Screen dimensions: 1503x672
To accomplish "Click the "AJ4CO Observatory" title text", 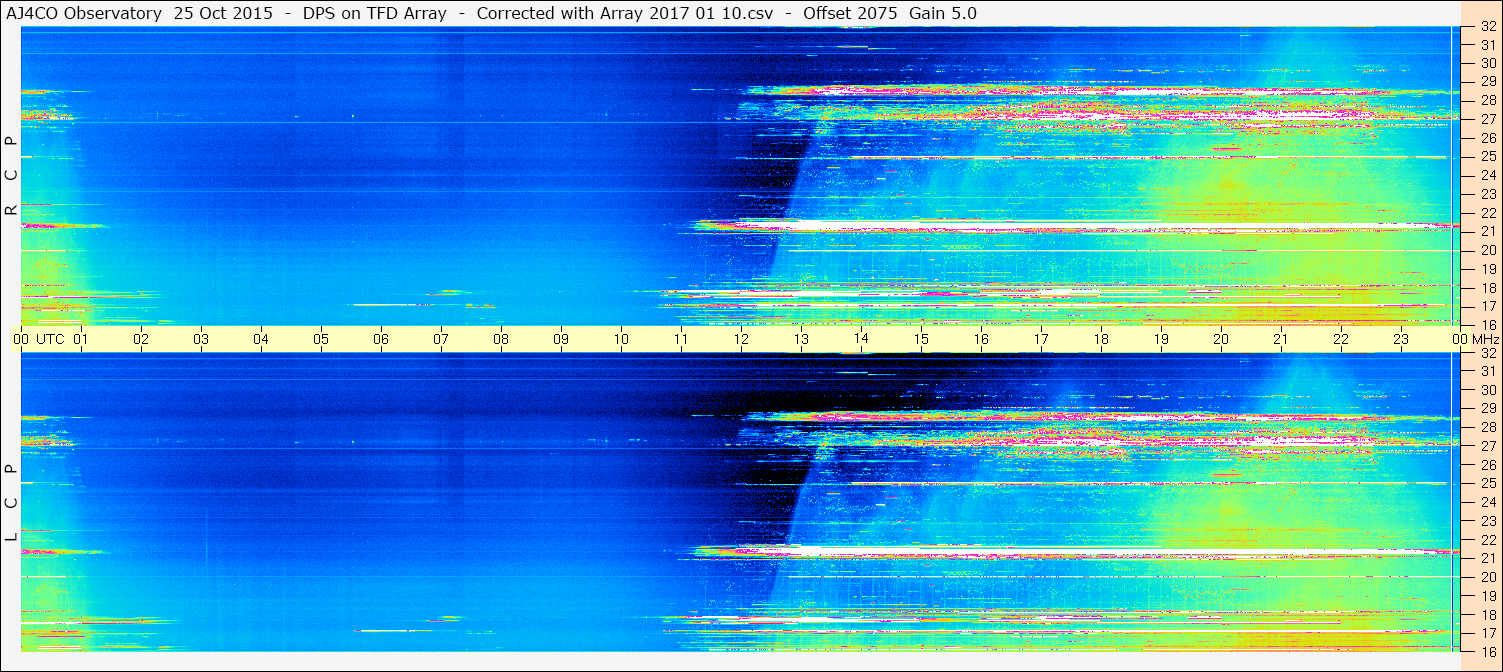I will pyautogui.click(x=85, y=13).
